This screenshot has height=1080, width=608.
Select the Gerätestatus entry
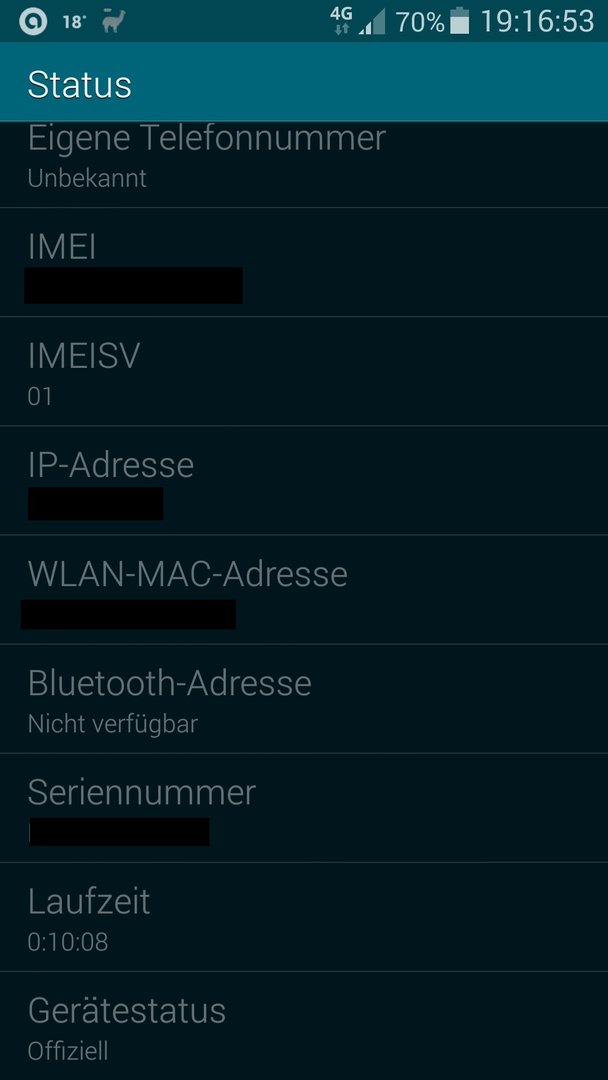point(304,1026)
